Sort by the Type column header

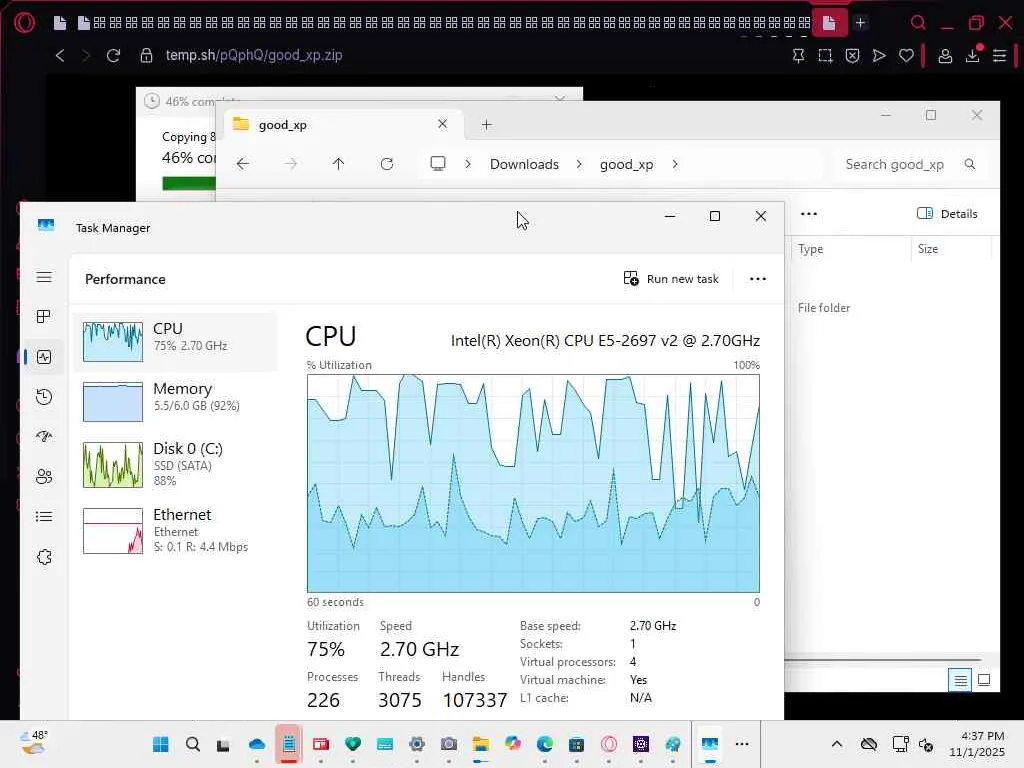coord(851,249)
